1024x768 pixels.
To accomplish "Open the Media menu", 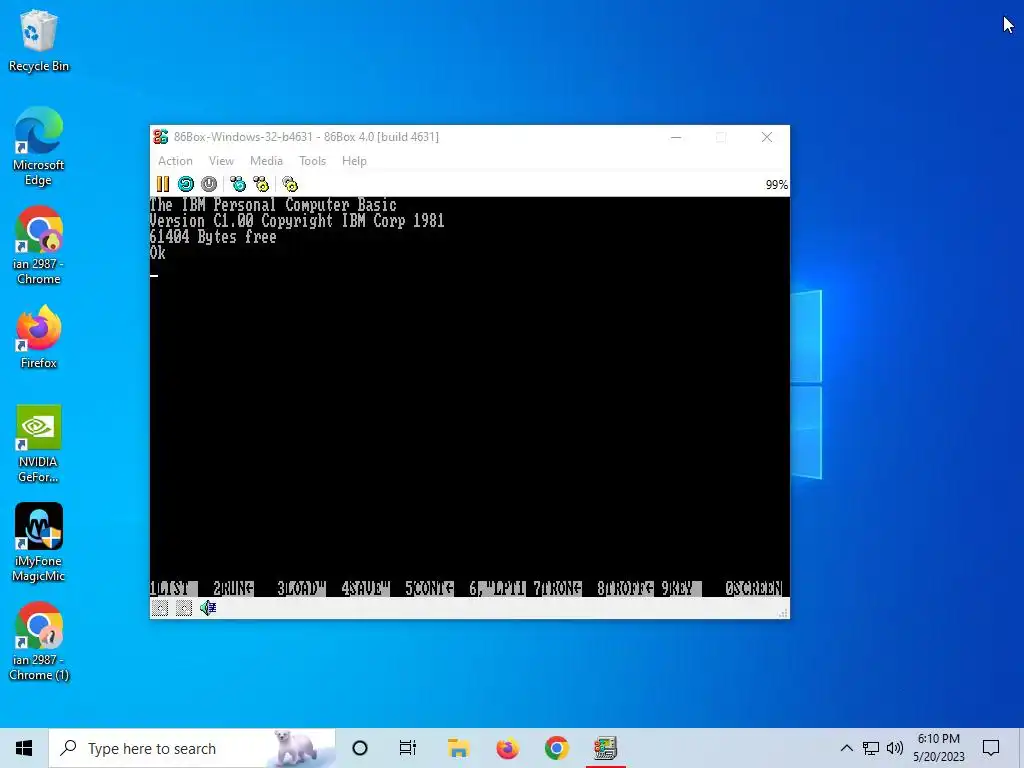I will click(x=266, y=161).
